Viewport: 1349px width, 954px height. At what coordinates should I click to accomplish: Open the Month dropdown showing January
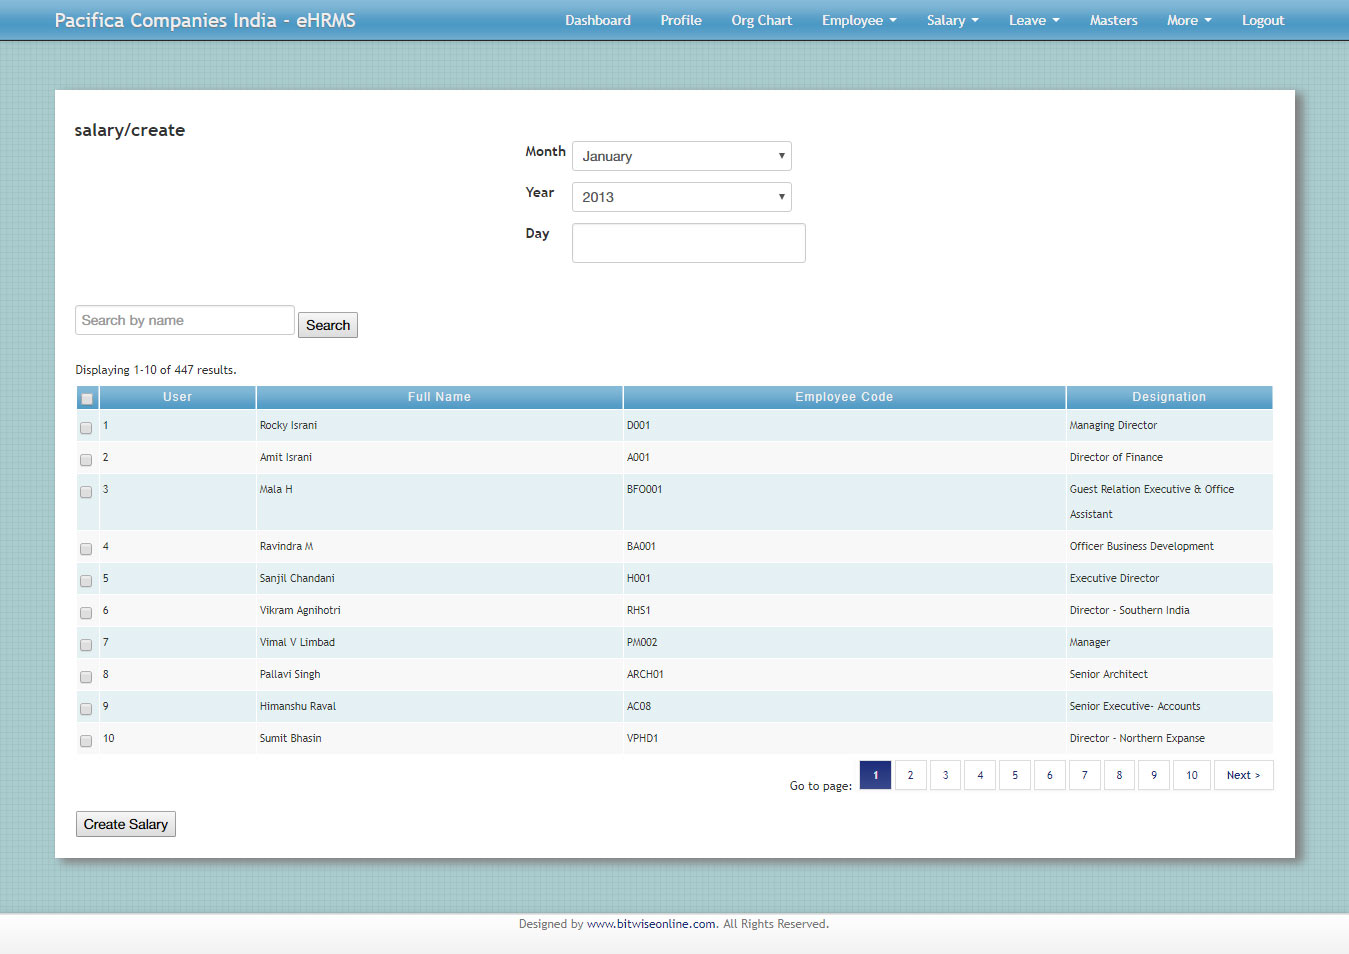pyautogui.click(x=681, y=156)
